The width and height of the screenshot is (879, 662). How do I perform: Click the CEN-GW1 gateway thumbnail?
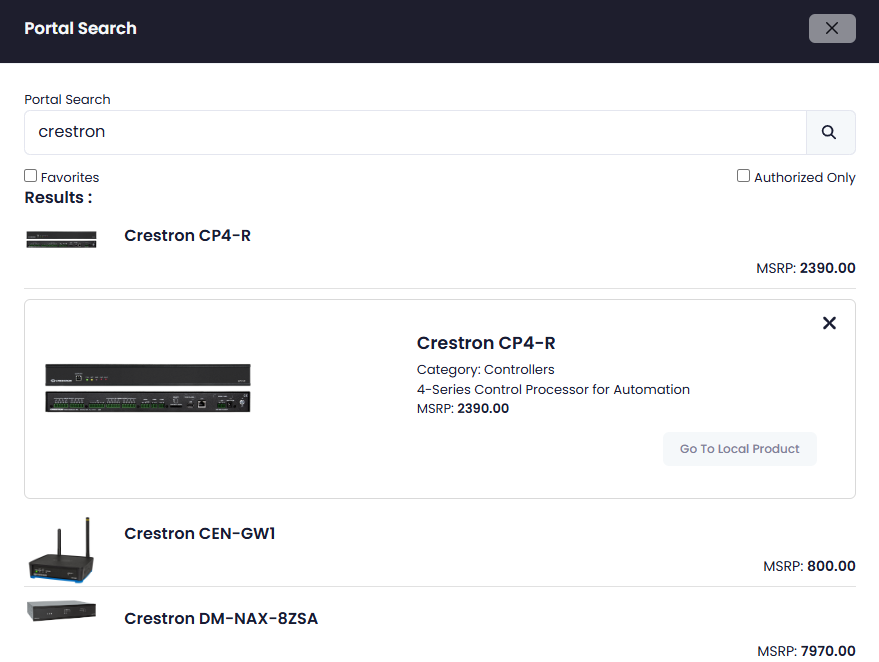[61, 549]
